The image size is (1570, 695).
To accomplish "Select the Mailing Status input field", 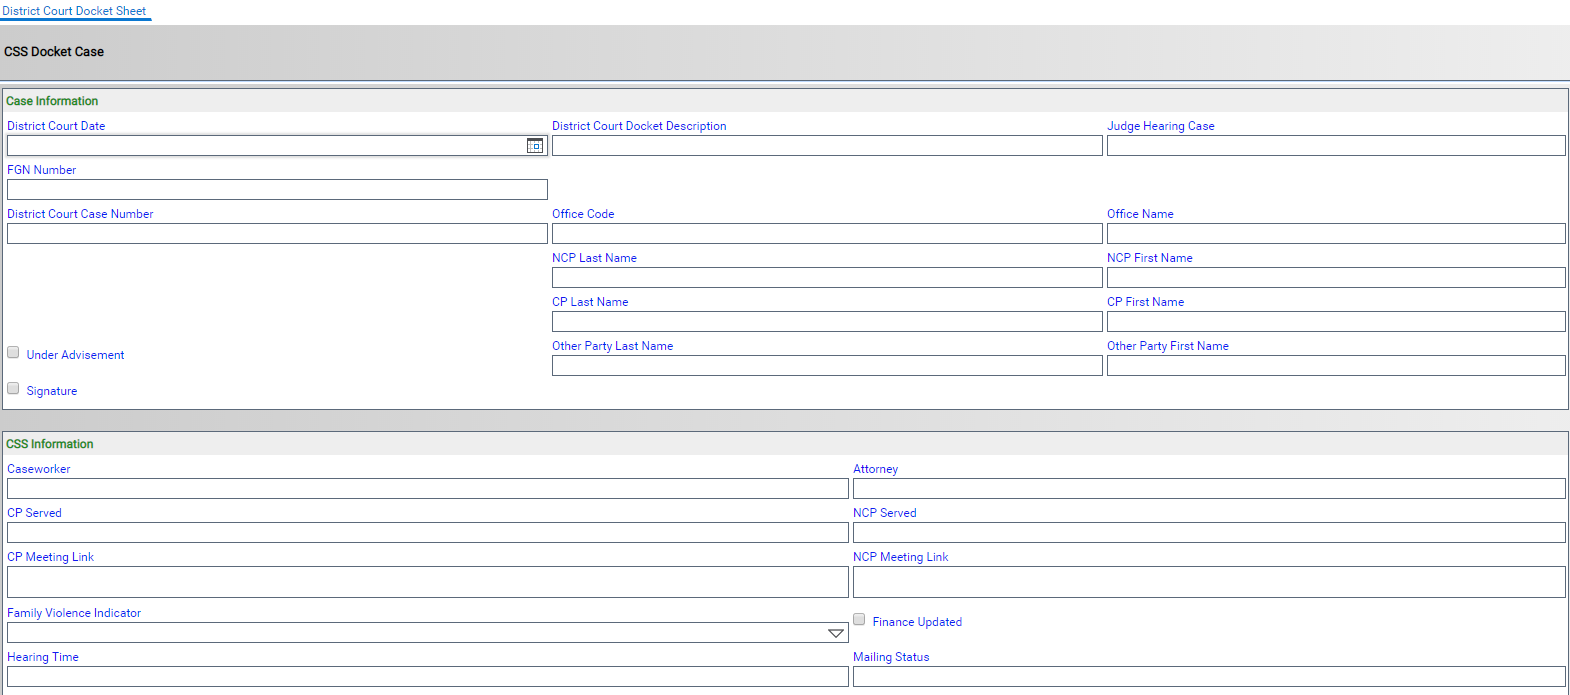I will pos(1209,677).
